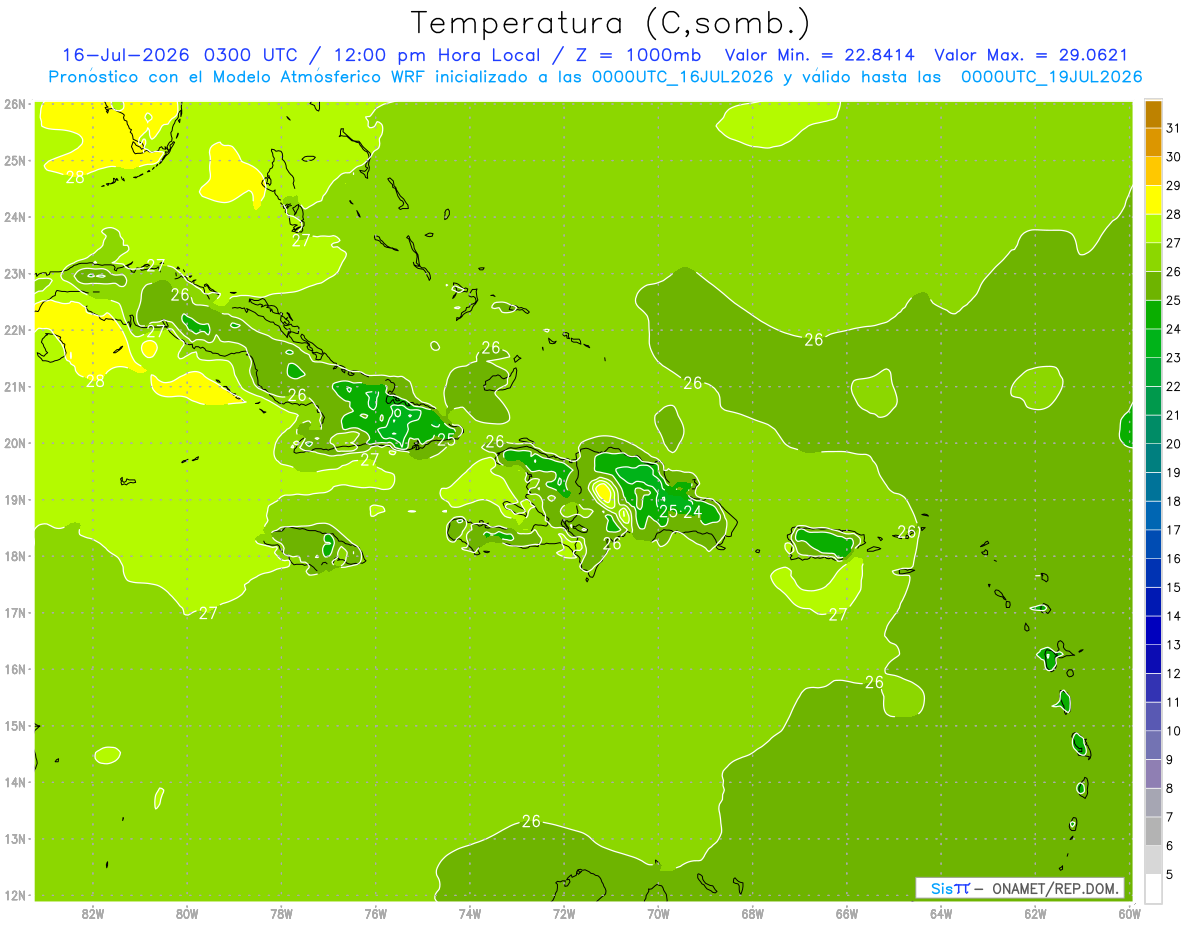Click the Temperatura (C,somb.) title
Screen dimensions: 1200x927
[x=610, y=22]
